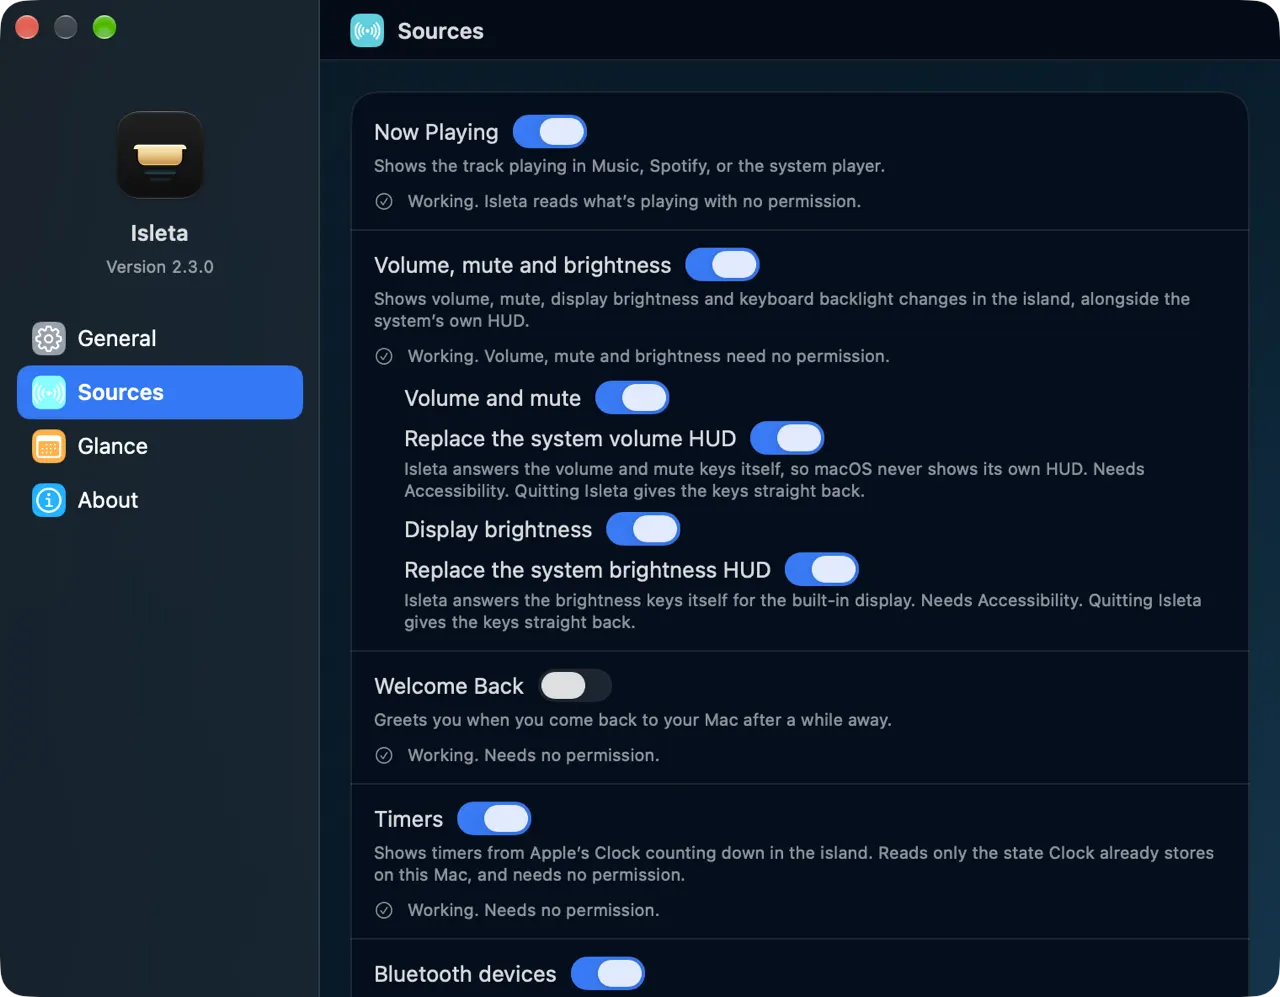Click the General gear icon in sidebar
The image size is (1280, 997).
click(x=48, y=339)
